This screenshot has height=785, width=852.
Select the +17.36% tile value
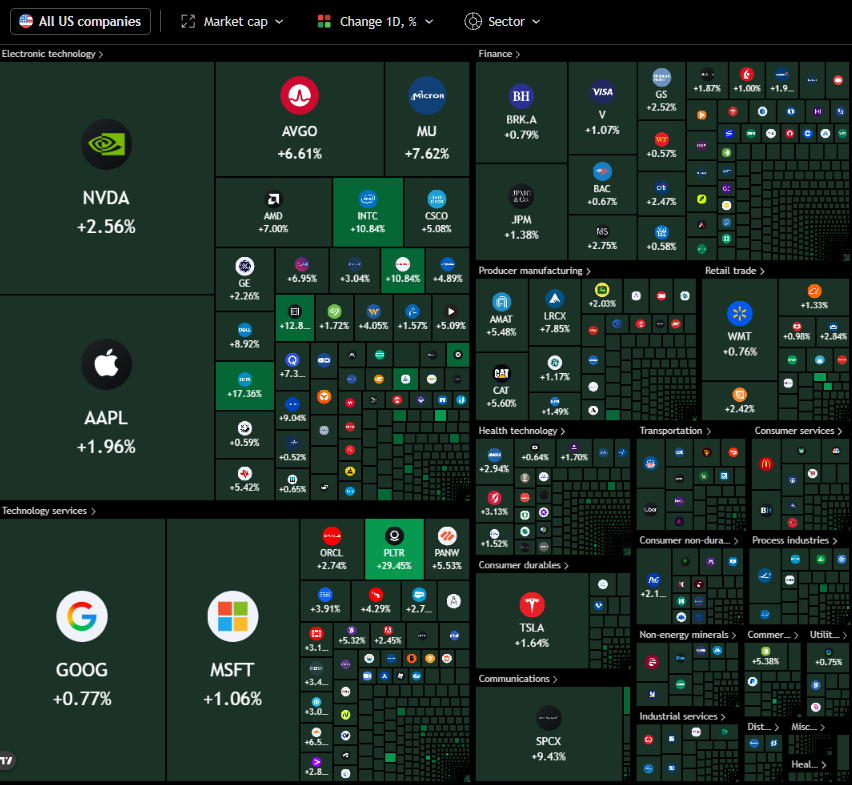pos(244,393)
